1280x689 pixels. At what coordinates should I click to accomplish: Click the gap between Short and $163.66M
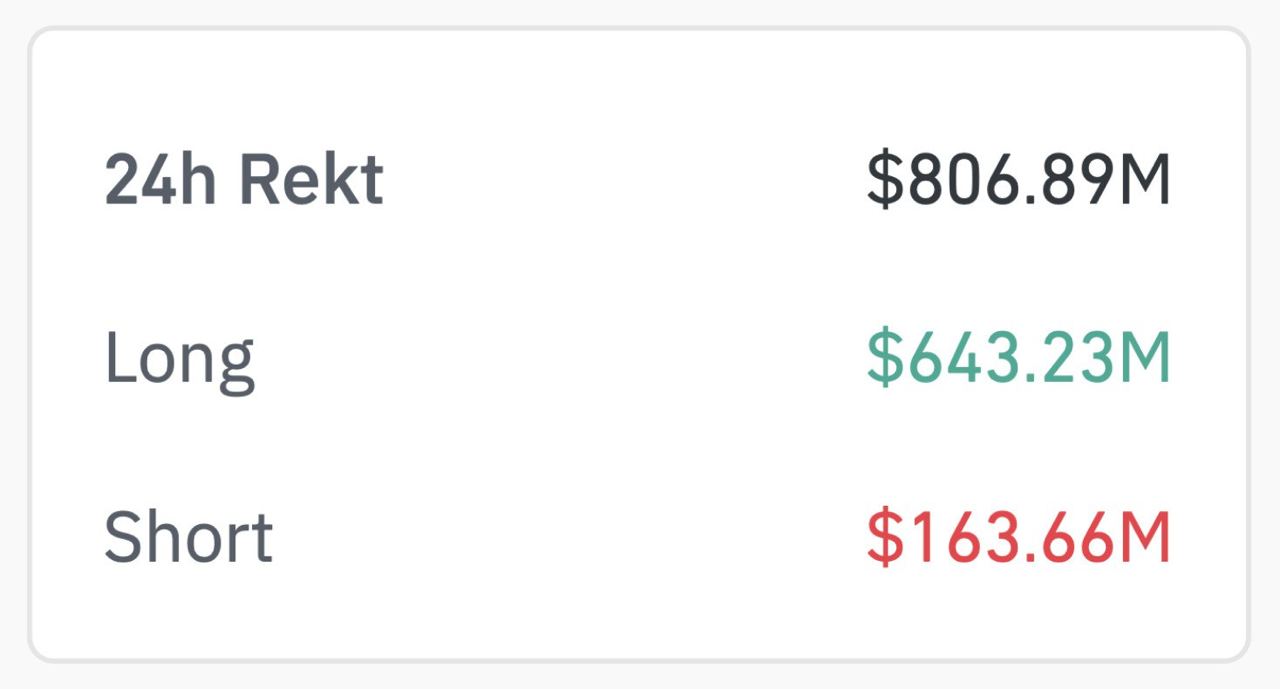point(570,536)
